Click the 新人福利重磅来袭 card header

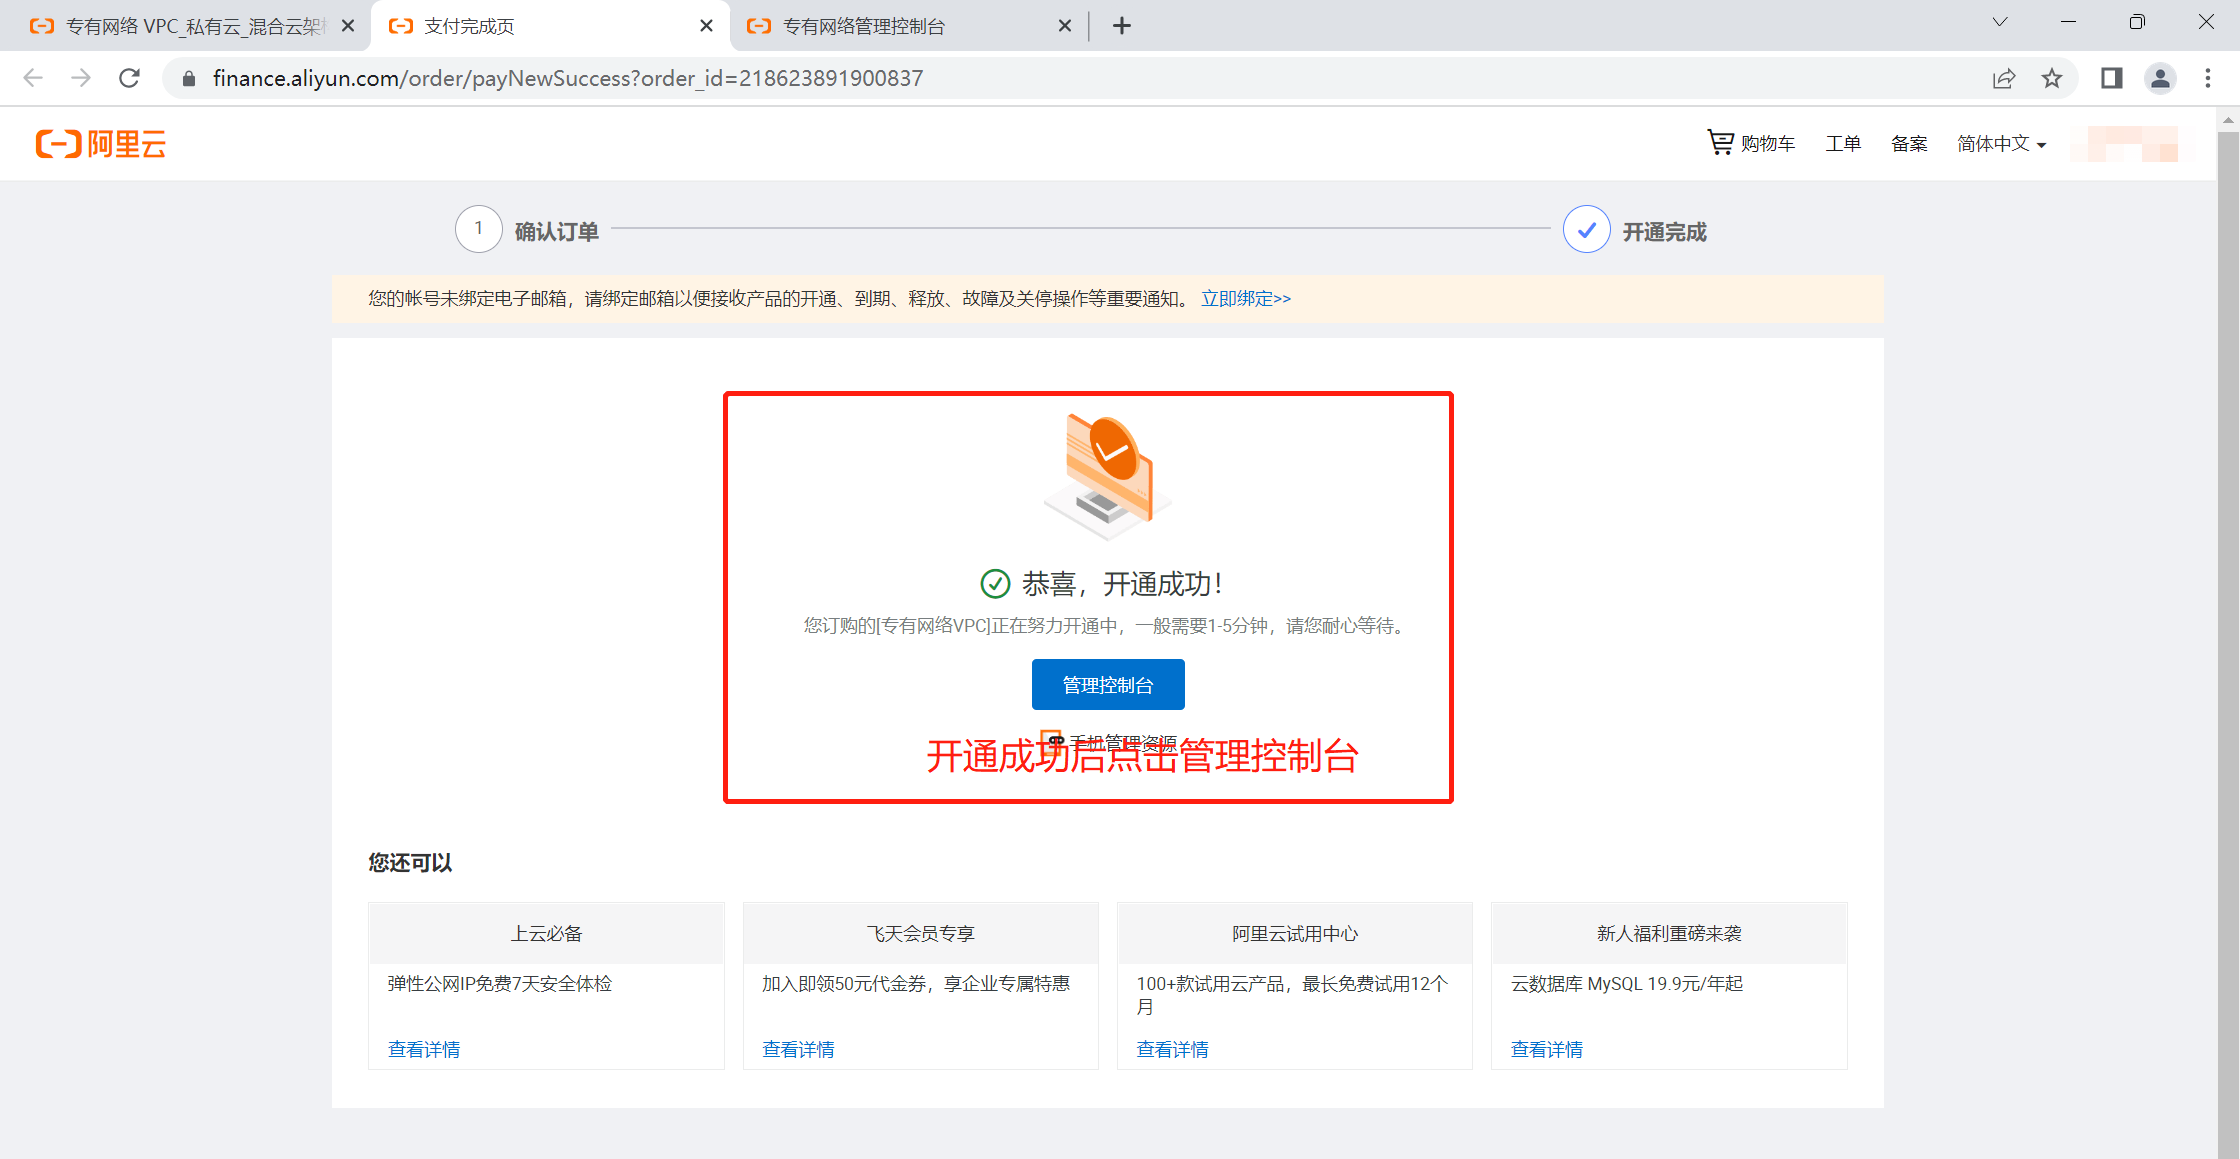[1669, 933]
